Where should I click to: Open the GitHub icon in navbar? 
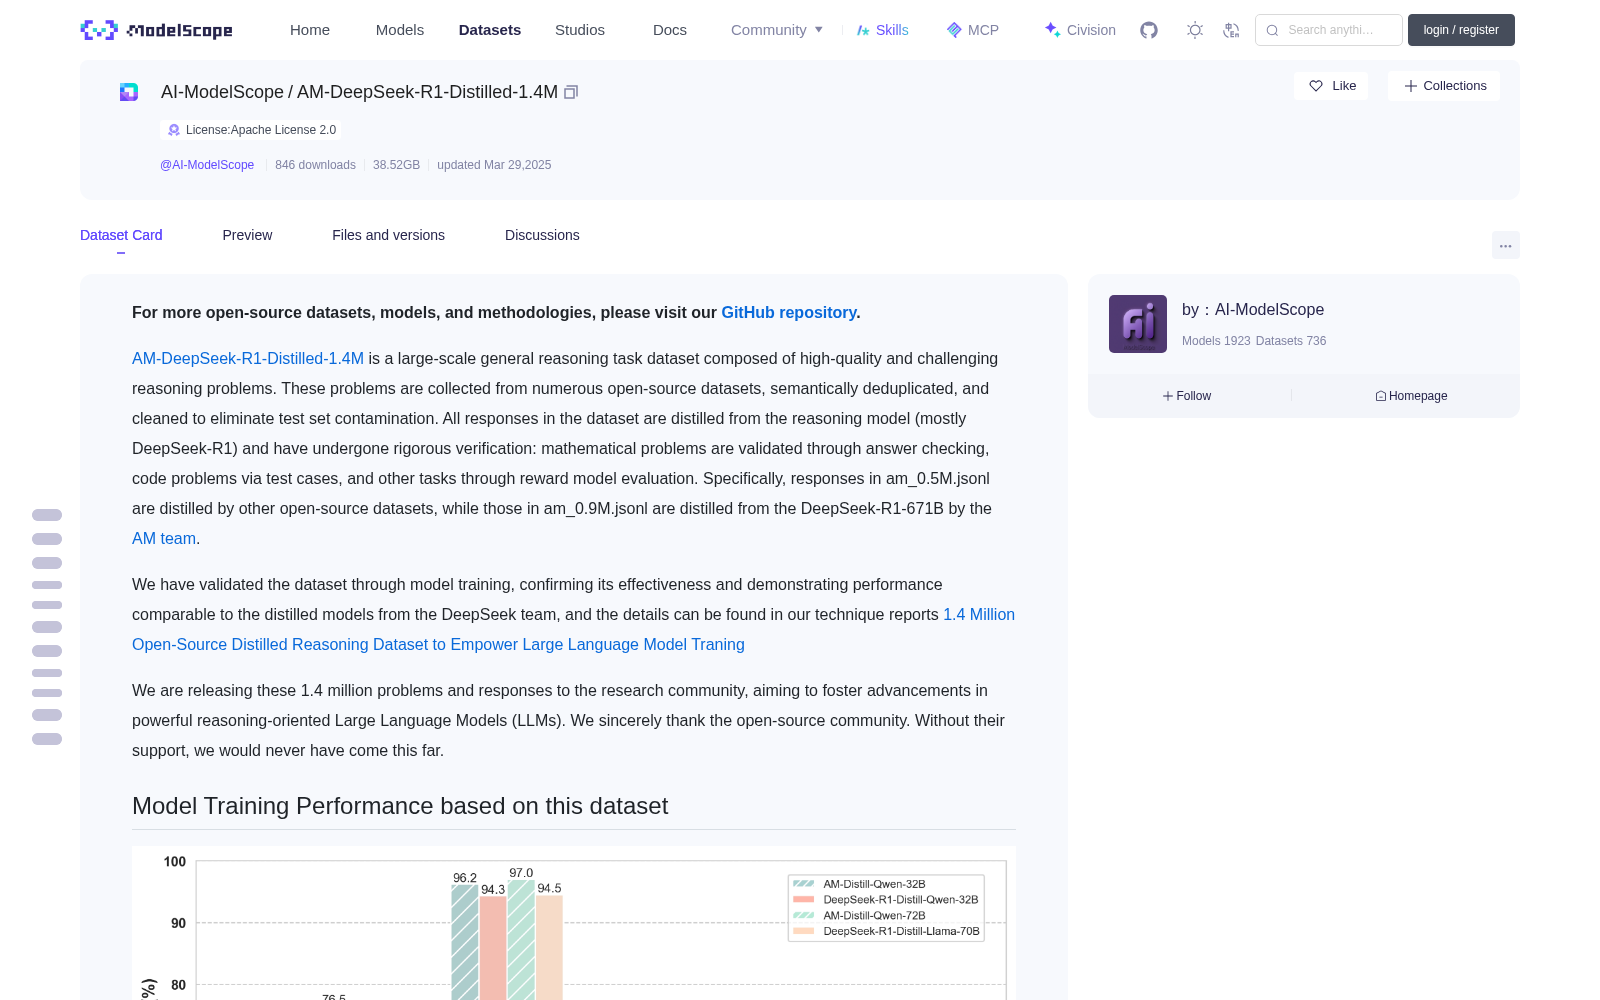1149,30
